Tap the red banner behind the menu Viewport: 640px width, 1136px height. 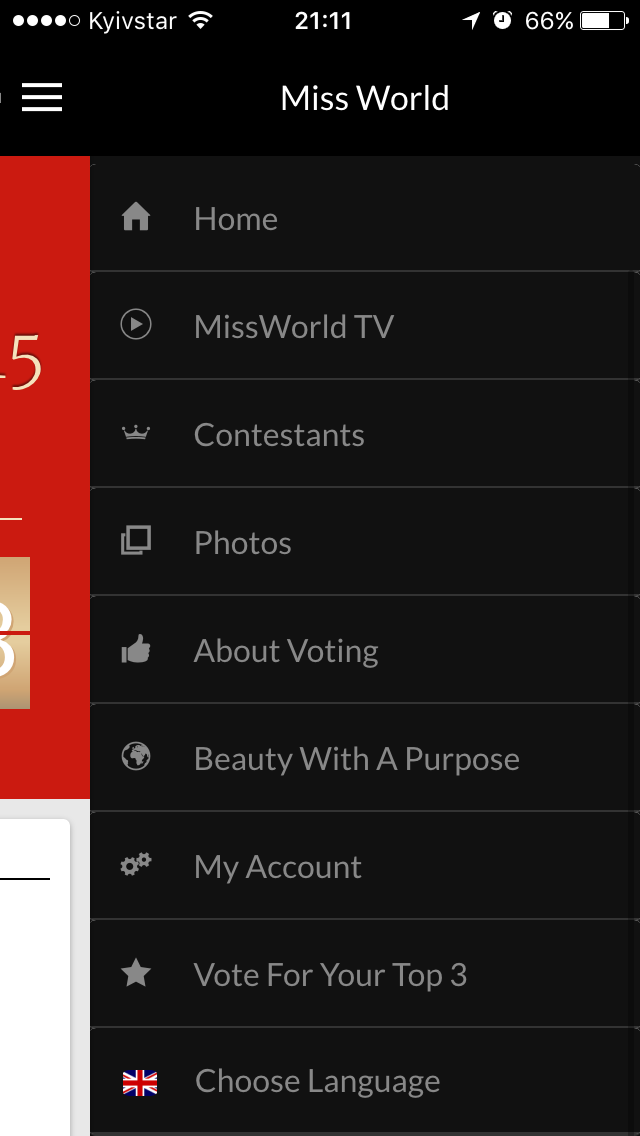[45, 477]
